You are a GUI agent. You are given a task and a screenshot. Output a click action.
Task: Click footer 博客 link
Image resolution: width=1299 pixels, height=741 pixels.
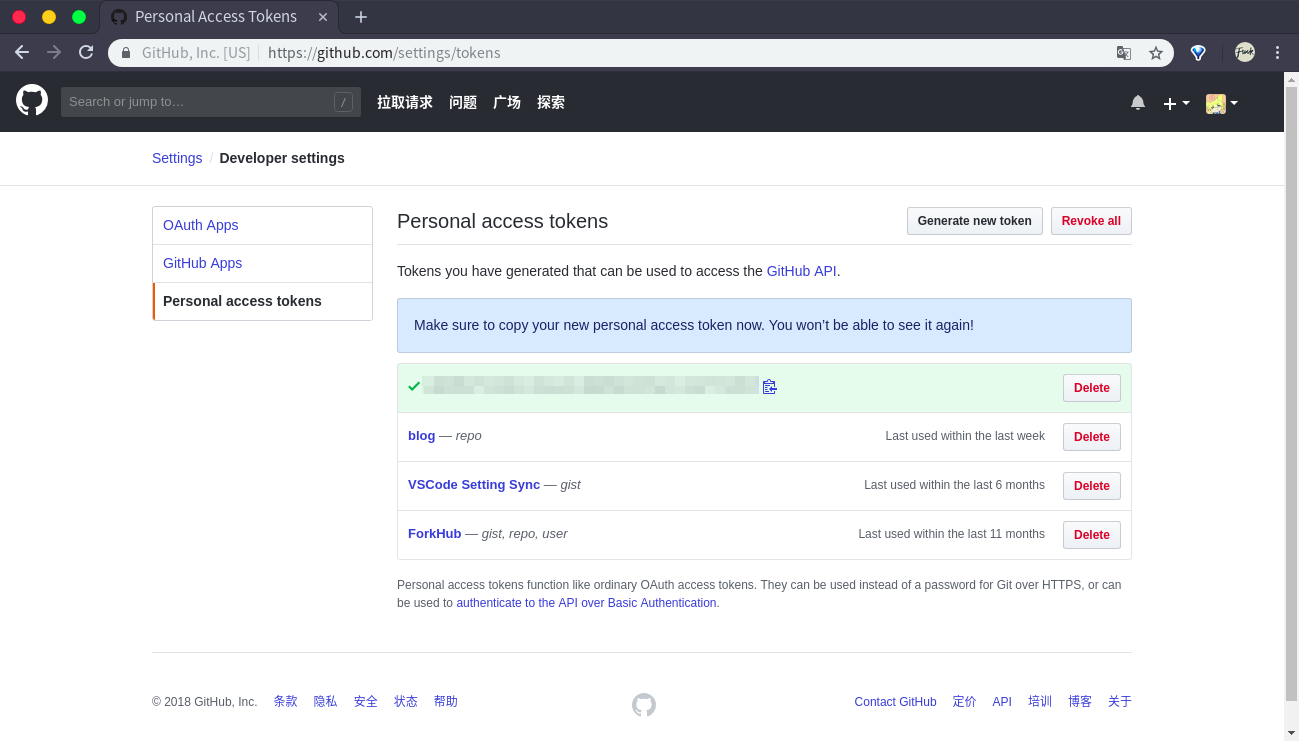coord(1080,702)
